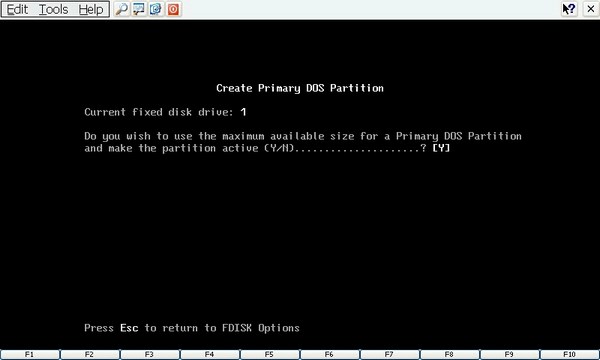The image size is (600, 360).
Task: Open the Help menu
Action: point(91,9)
